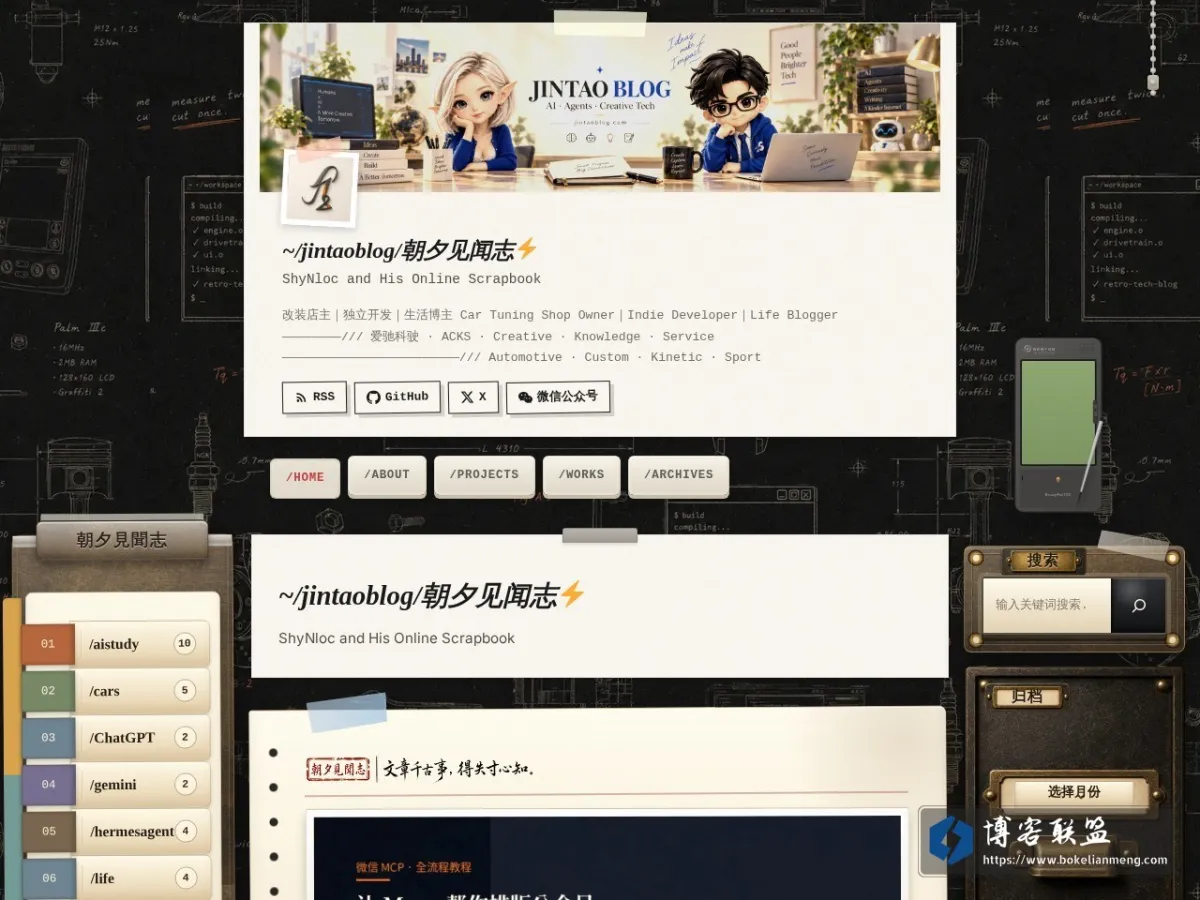Click the keyword search input field
Viewport: 1200px width, 900px height.
pyautogui.click(x=1046, y=605)
